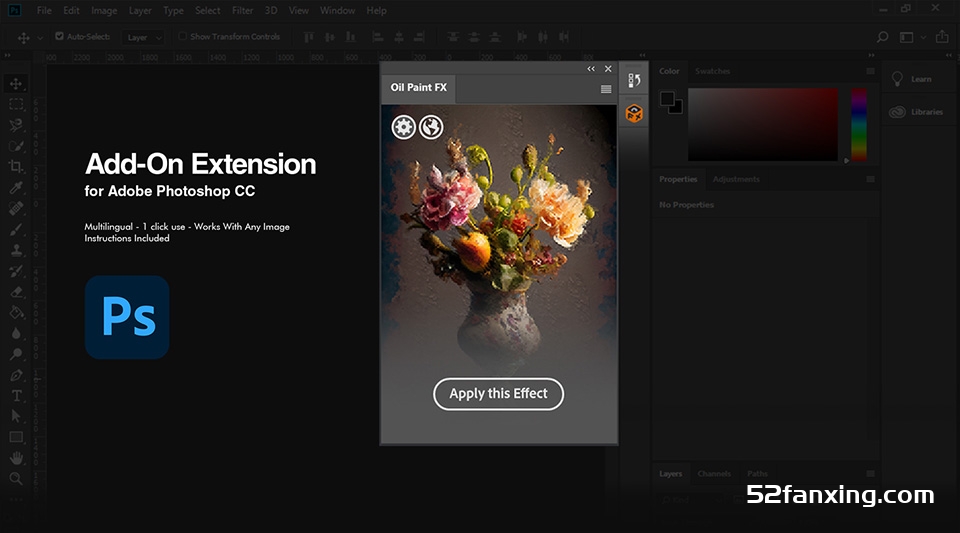960x533 pixels.
Task: Open the Auto-Select Layer dropdown
Action: pyautogui.click(x=143, y=37)
